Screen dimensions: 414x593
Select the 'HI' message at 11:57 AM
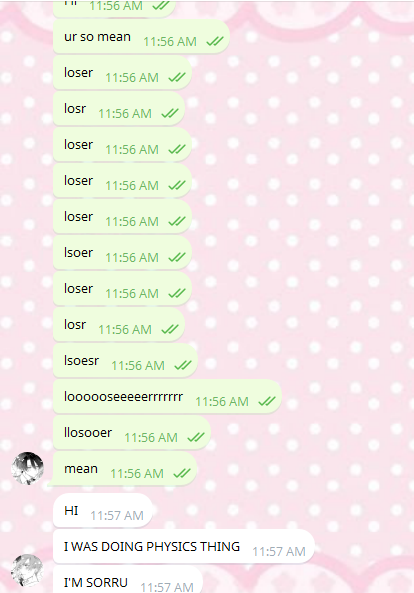[103, 511]
